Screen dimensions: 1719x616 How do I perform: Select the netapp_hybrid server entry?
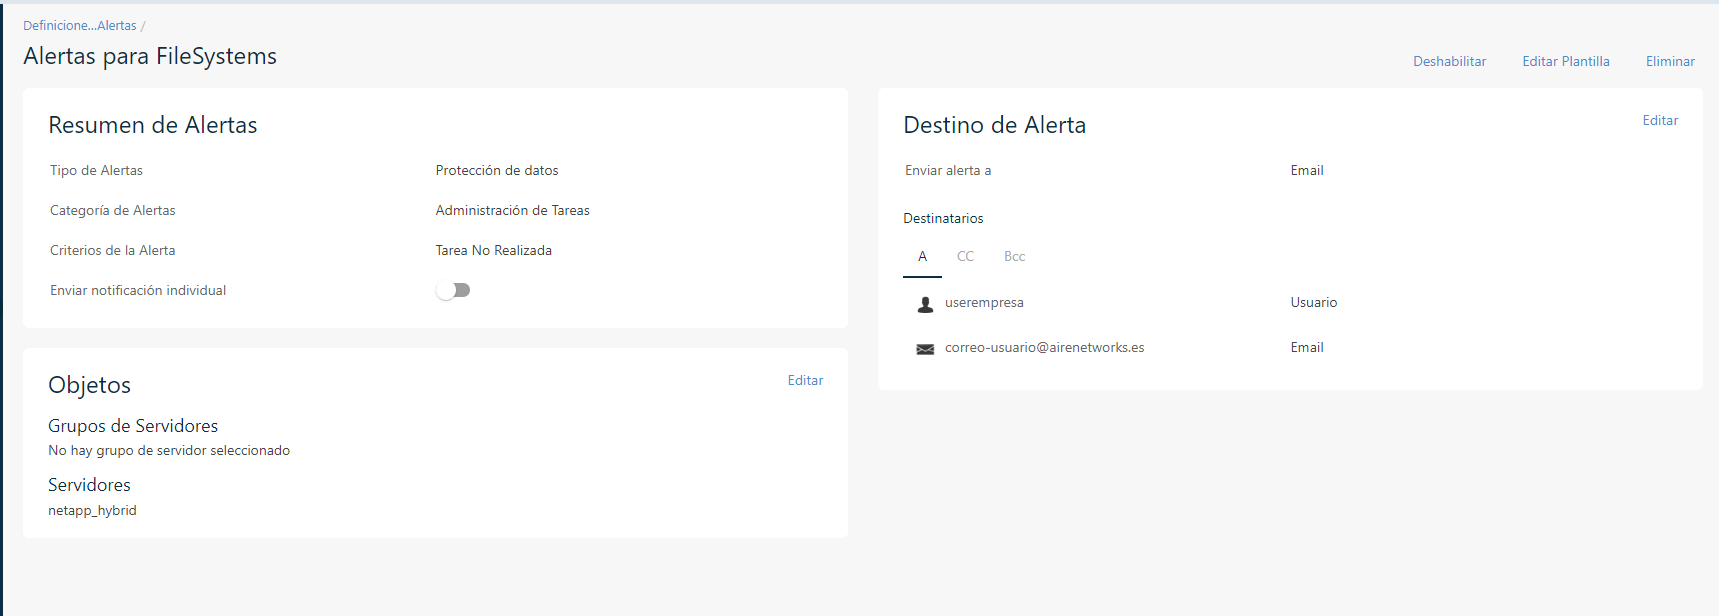pyautogui.click(x=92, y=511)
